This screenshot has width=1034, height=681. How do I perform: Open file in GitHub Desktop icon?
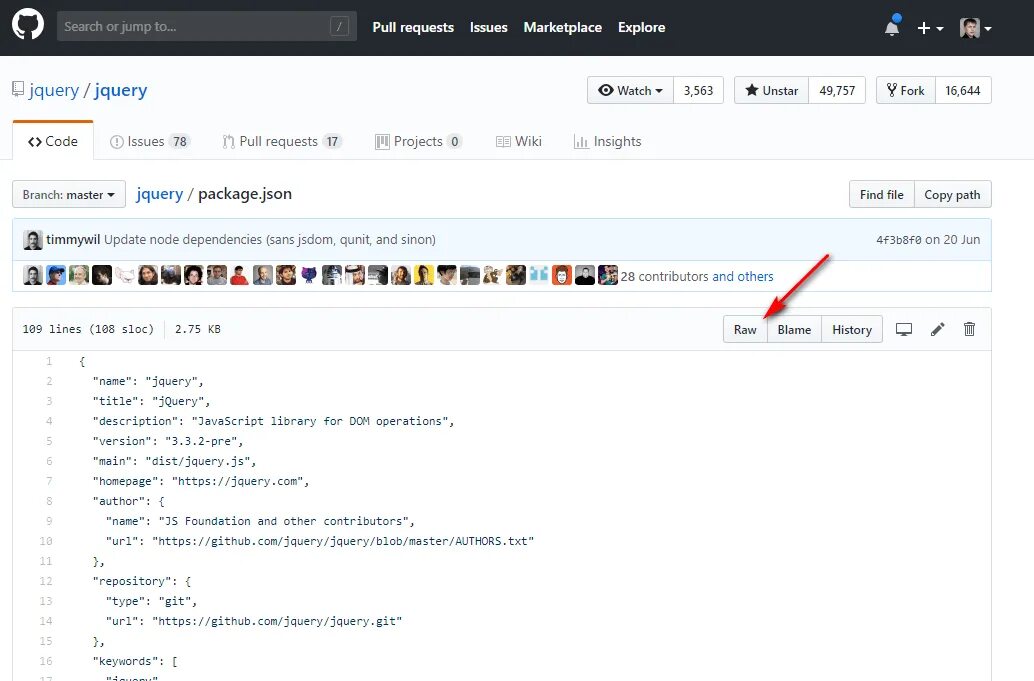pyautogui.click(x=903, y=329)
